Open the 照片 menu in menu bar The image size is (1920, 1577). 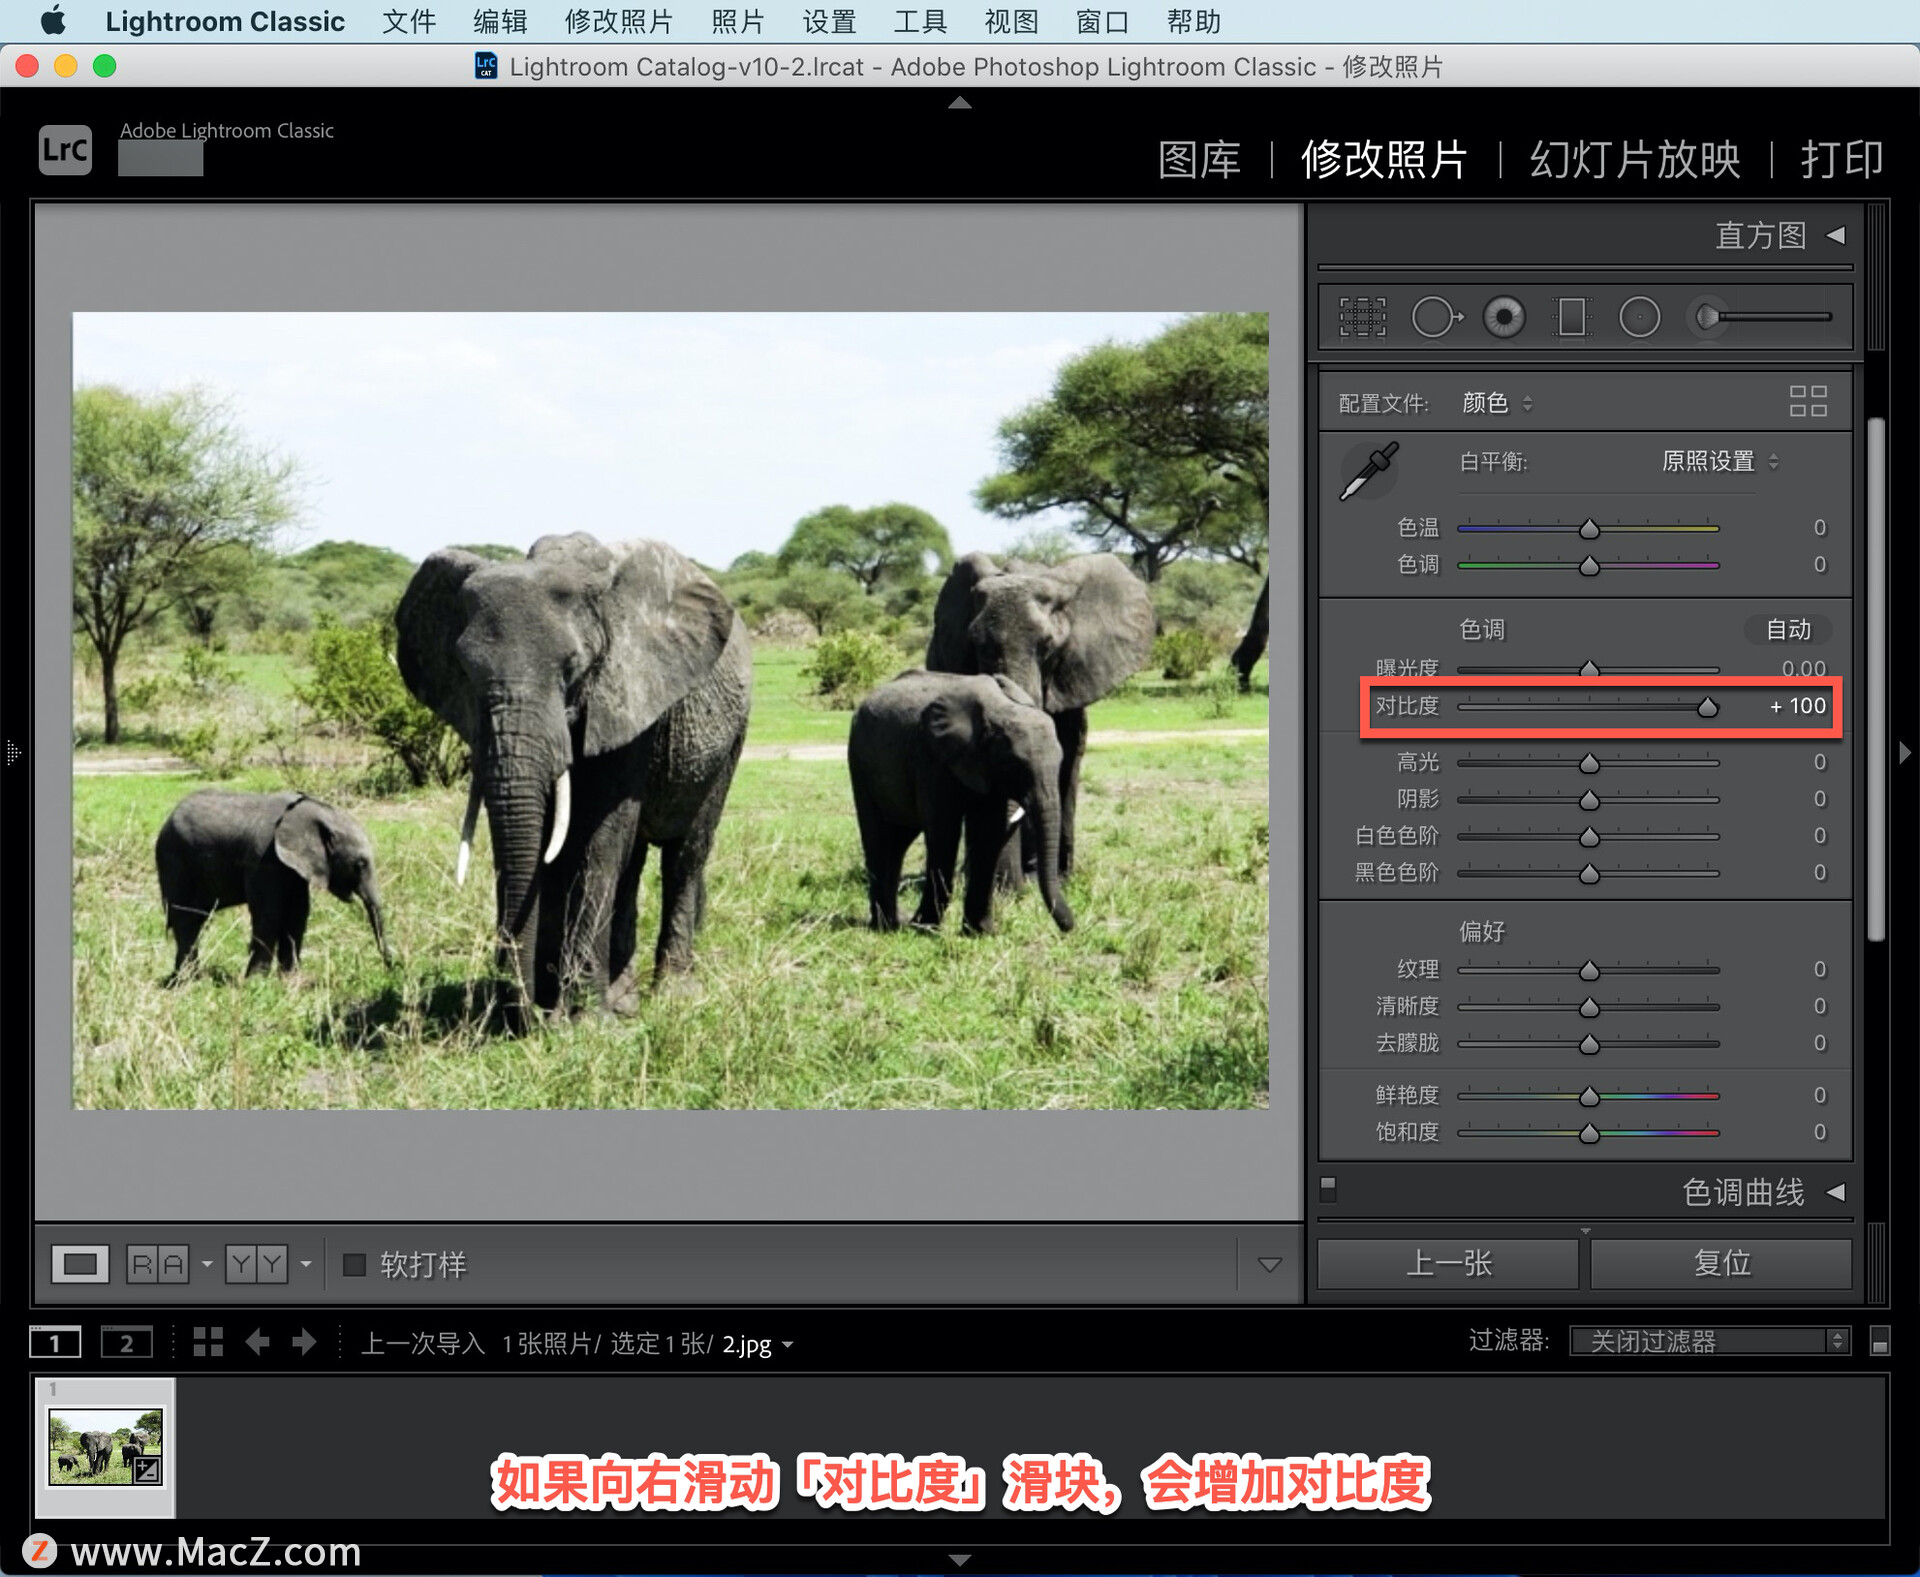(738, 21)
